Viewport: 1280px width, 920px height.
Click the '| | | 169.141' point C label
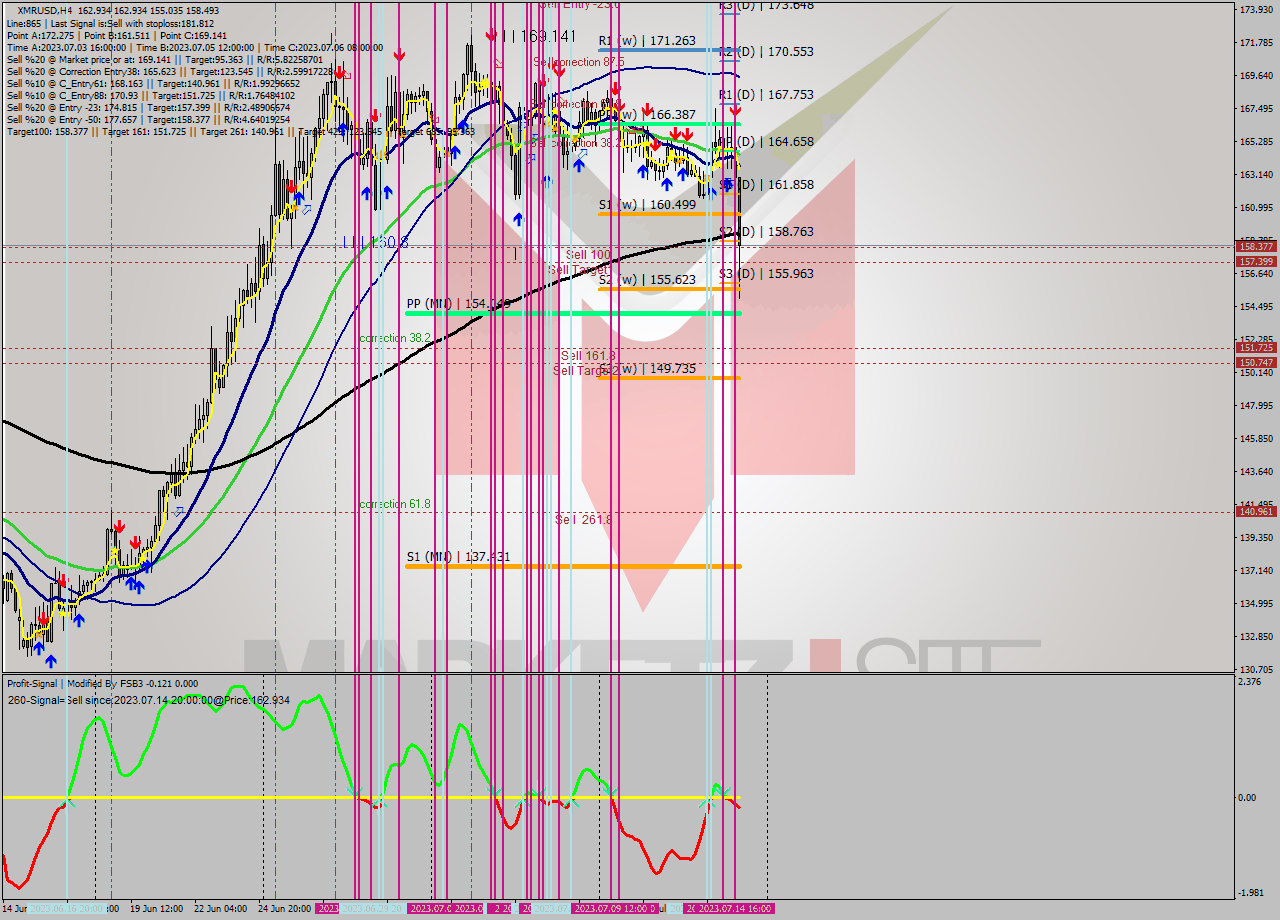tap(539, 36)
